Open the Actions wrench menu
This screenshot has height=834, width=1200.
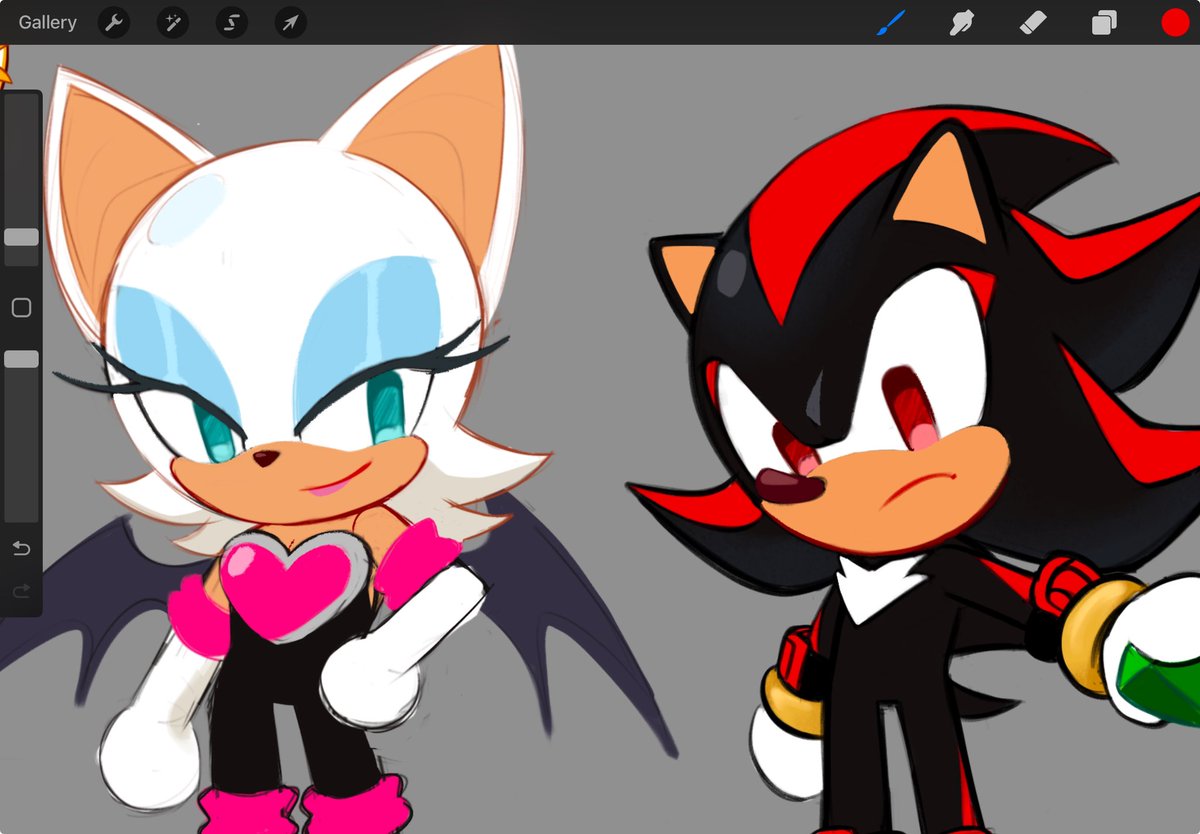[x=114, y=22]
